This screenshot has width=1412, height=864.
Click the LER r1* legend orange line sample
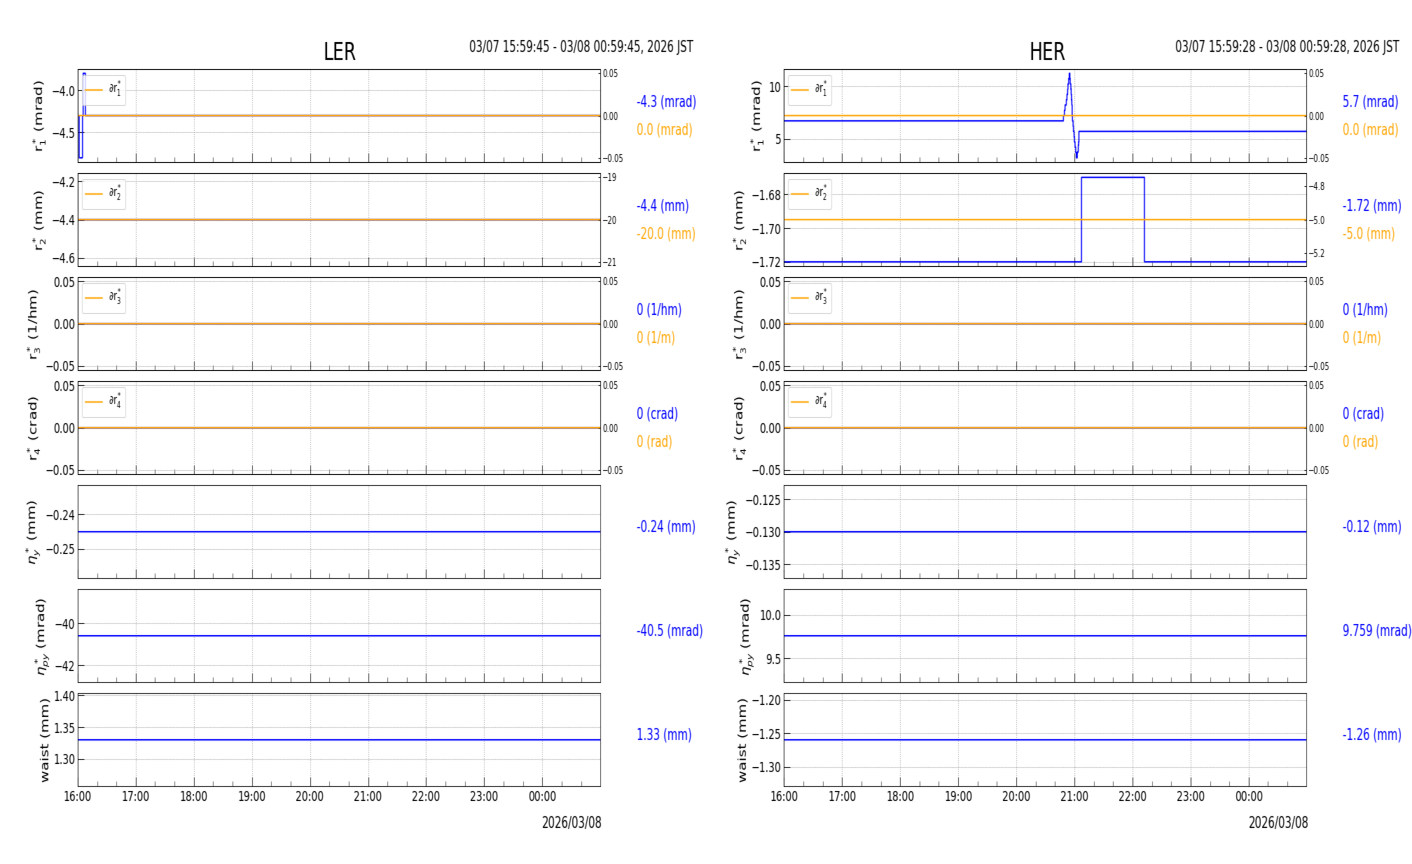95,90
